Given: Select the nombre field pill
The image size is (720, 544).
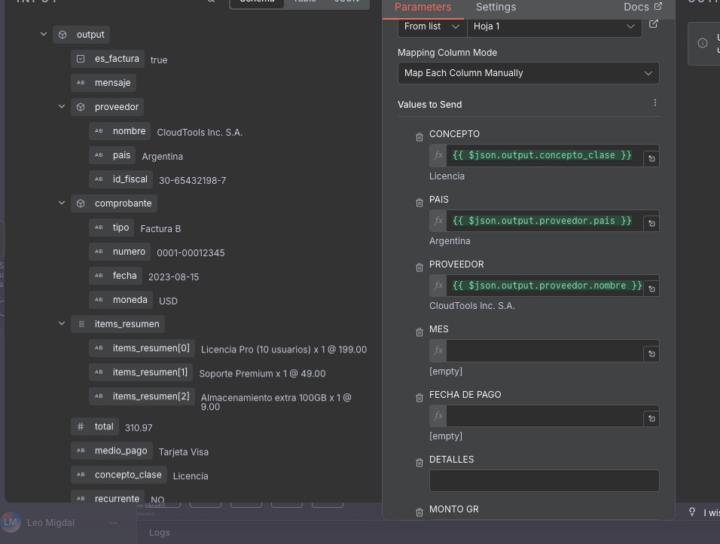Looking at the screenshot, I should [x=120, y=131].
